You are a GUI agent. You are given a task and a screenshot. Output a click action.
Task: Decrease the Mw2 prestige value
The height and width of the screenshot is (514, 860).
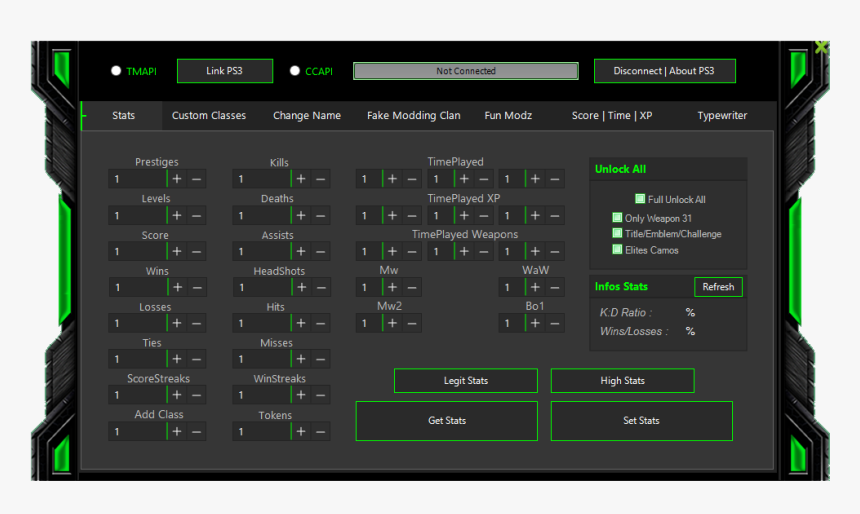[x=411, y=324]
